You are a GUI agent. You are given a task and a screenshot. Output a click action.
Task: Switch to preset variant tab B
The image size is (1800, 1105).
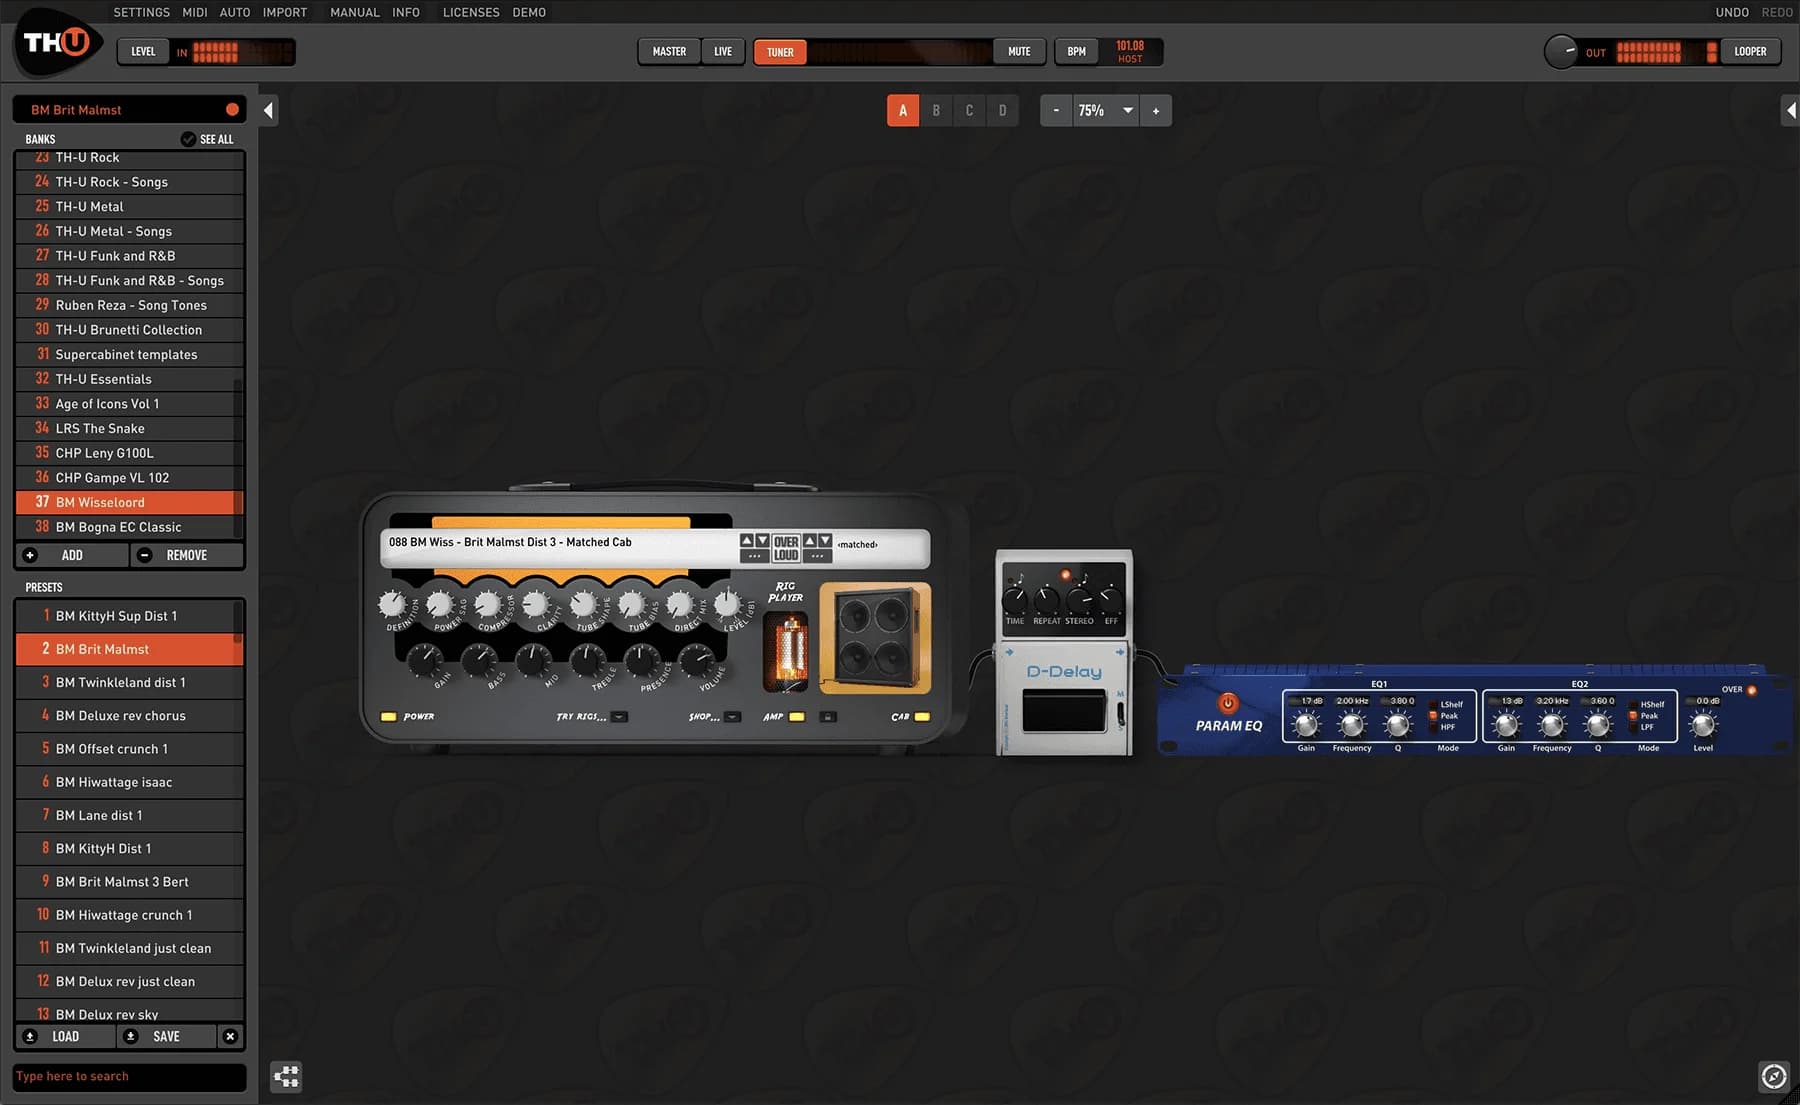tap(935, 110)
